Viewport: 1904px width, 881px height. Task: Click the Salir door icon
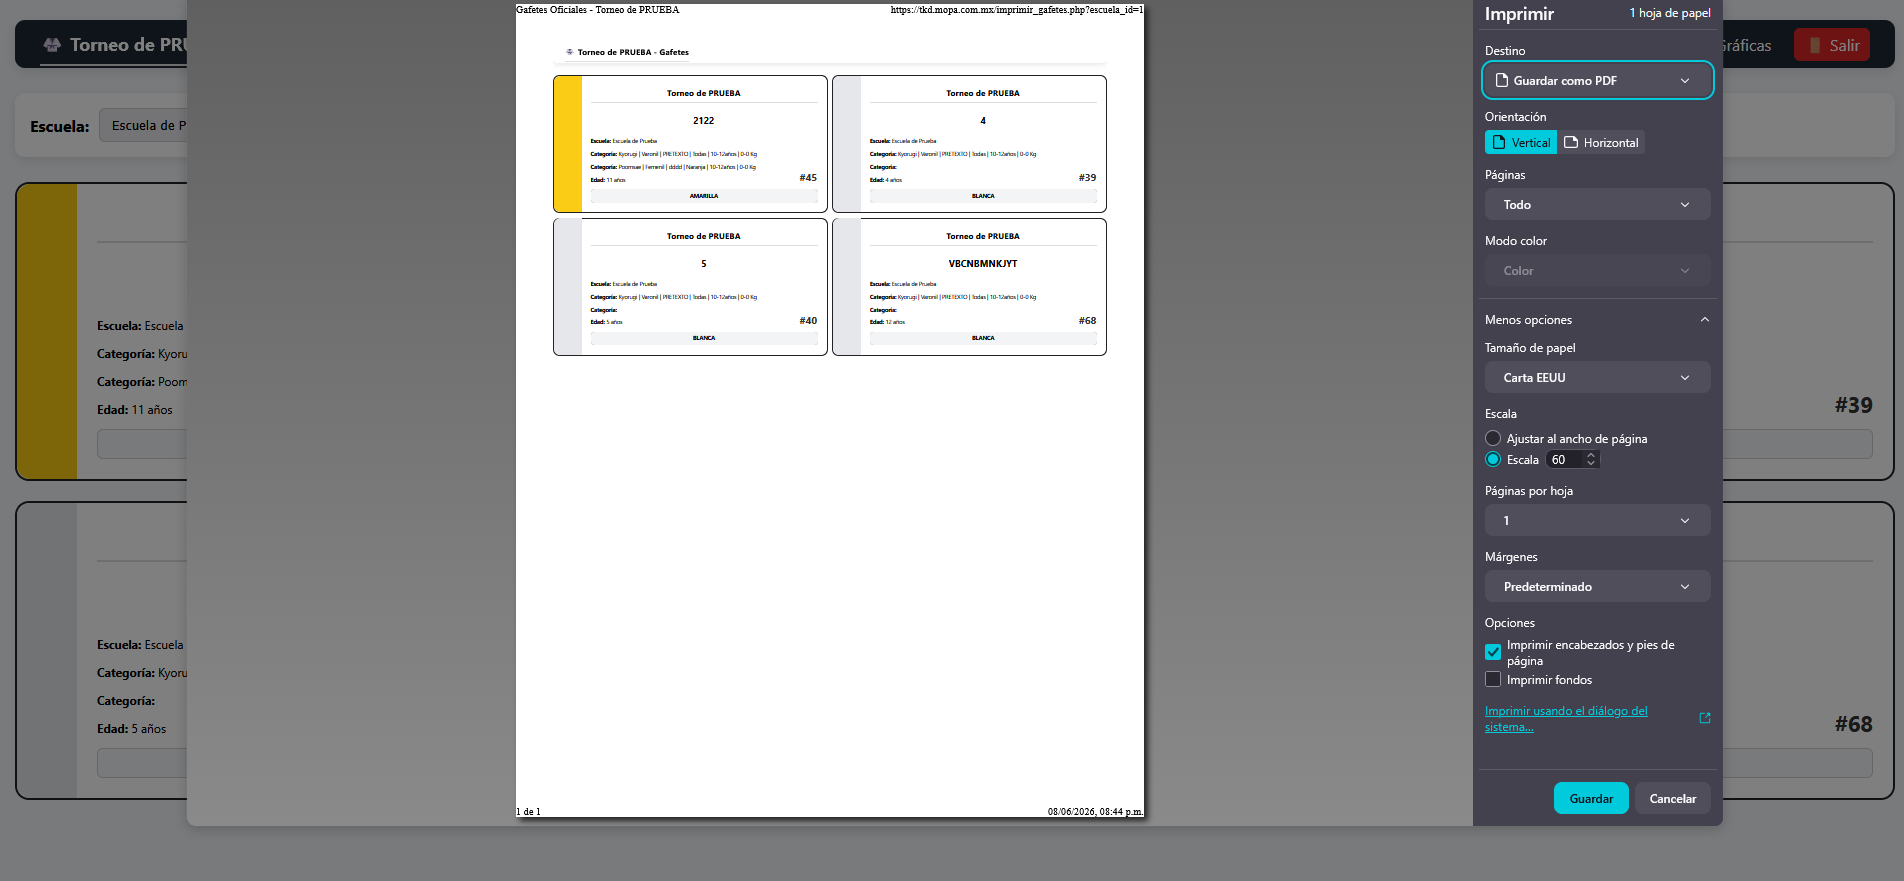(x=1814, y=45)
